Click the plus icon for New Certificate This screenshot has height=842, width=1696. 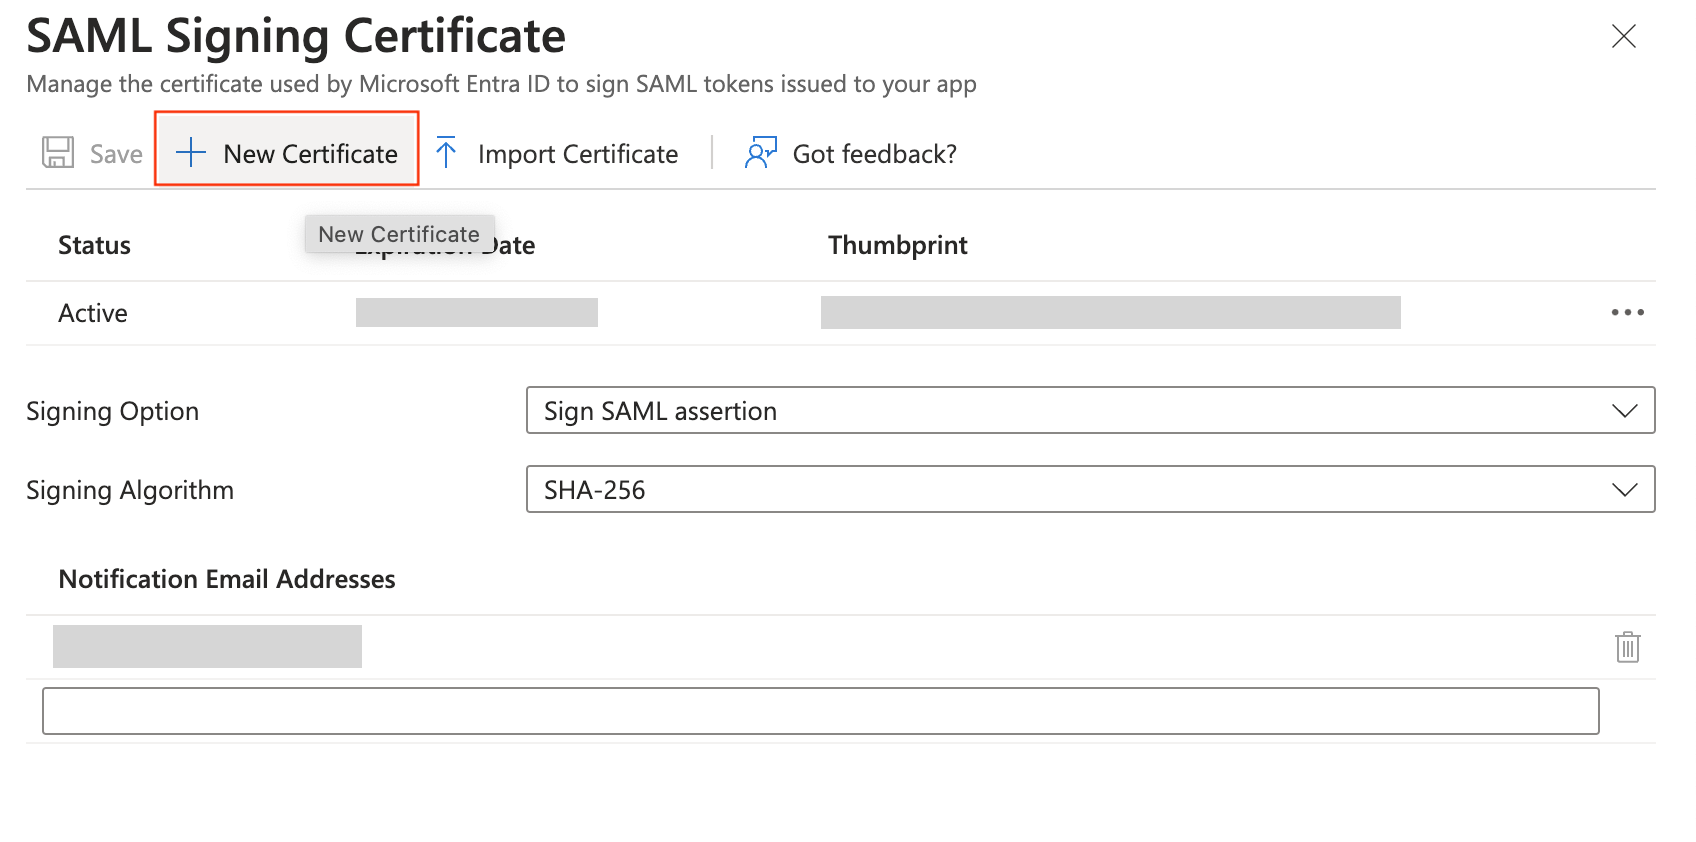(190, 153)
